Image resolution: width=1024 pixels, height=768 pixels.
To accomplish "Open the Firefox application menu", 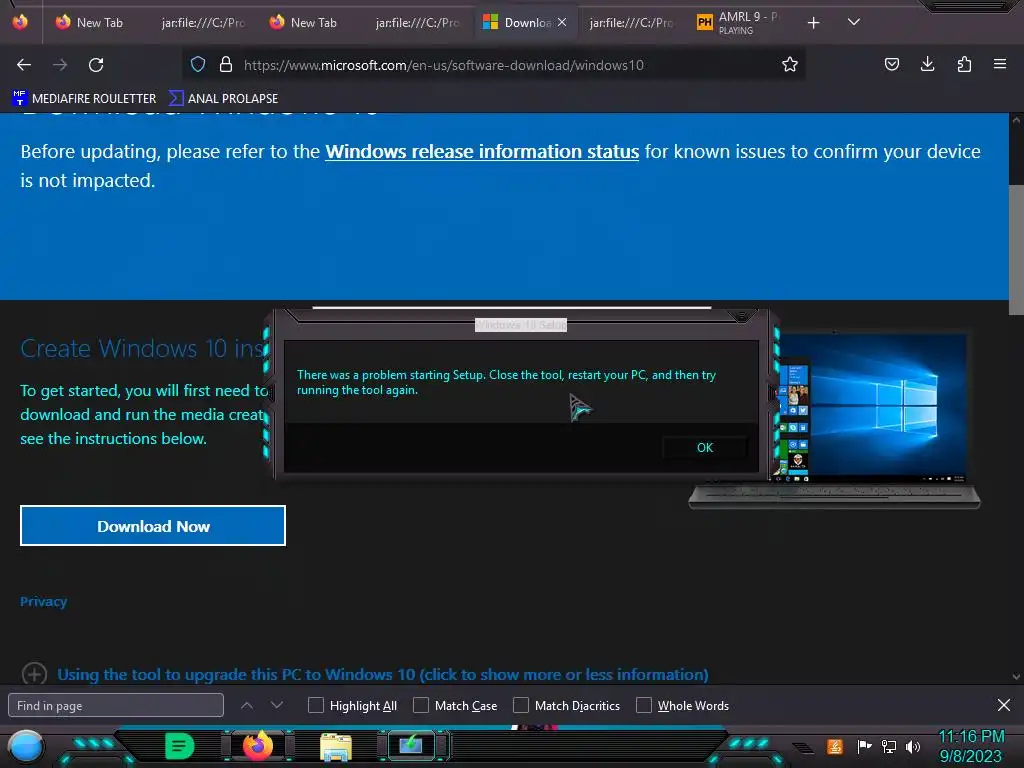I will click(x=1000, y=64).
